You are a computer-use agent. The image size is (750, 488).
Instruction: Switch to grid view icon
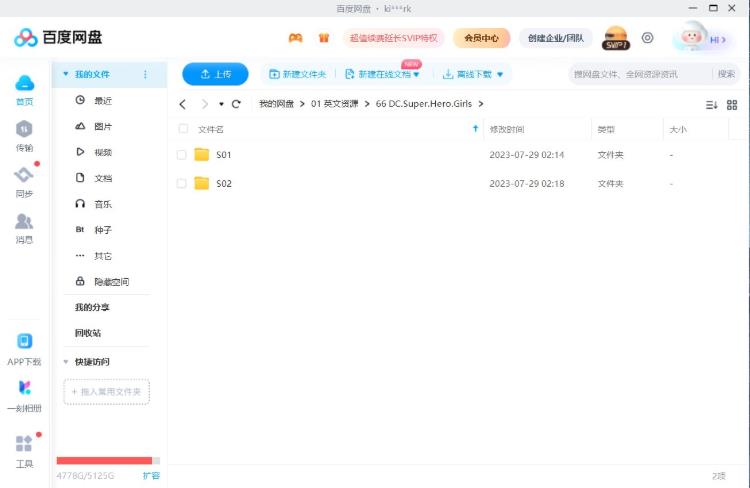coord(732,105)
